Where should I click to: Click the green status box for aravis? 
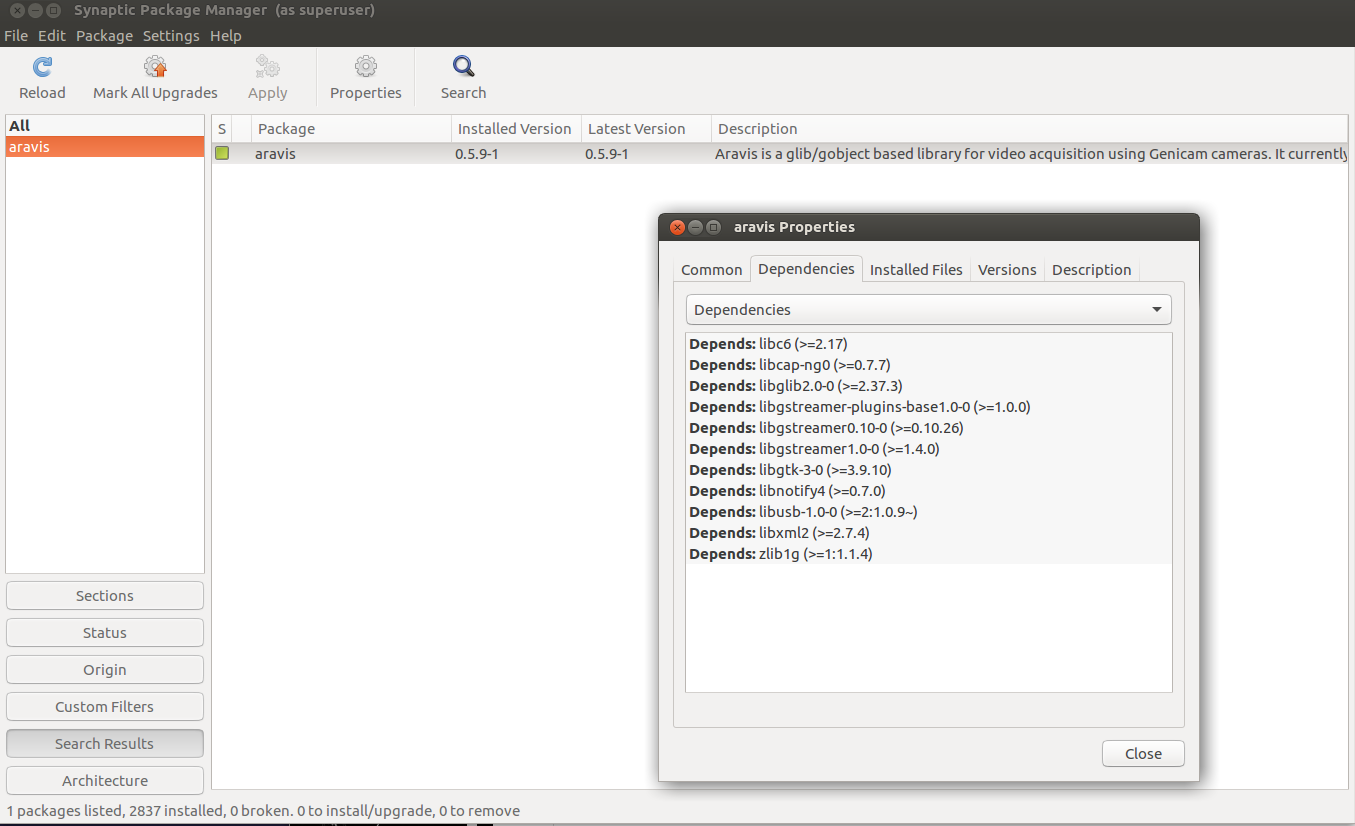(x=222, y=154)
